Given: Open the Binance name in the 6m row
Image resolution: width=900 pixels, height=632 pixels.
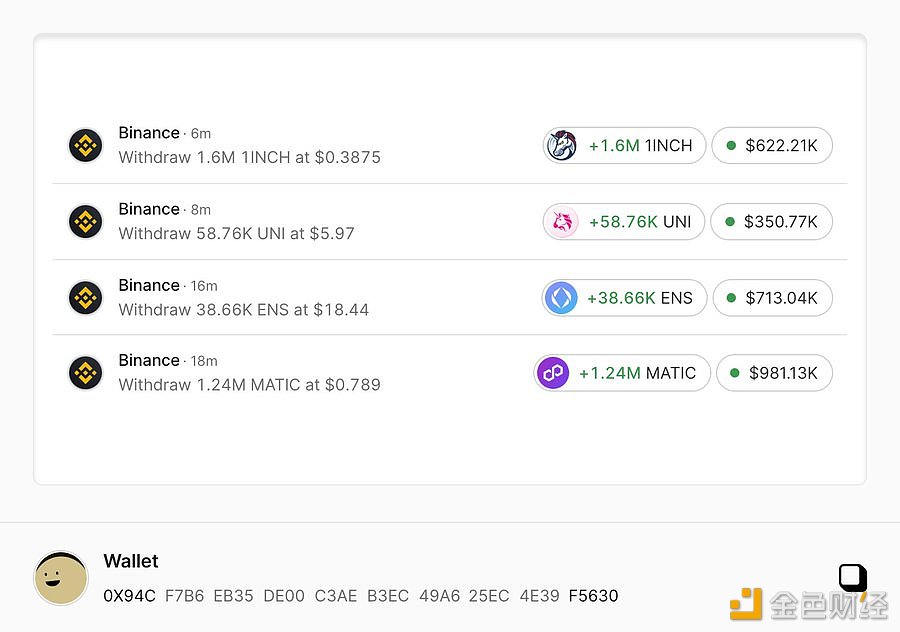Looking at the screenshot, I should pyautogui.click(x=149, y=133).
